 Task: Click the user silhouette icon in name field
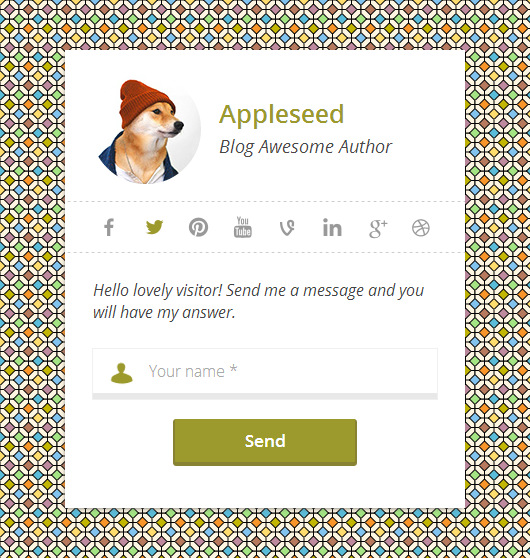point(122,373)
